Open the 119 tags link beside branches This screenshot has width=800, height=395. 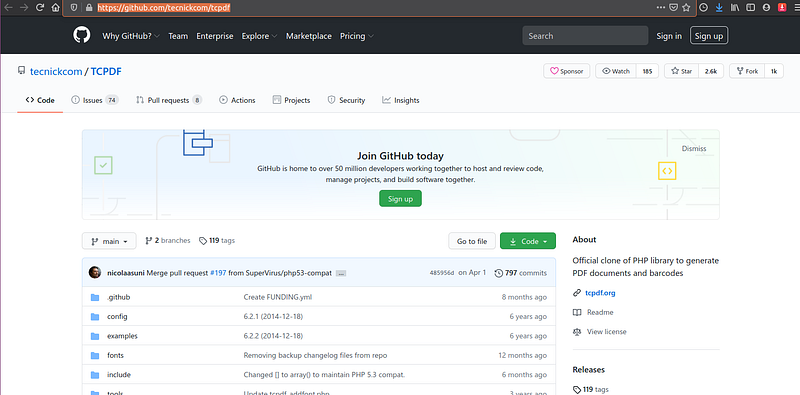217,240
